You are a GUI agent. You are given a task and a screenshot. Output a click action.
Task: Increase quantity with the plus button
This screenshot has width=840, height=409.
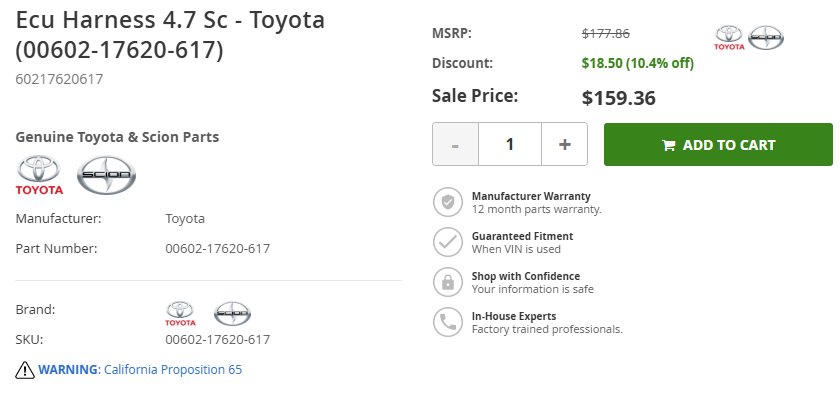pyautogui.click(x=565, y=144)
